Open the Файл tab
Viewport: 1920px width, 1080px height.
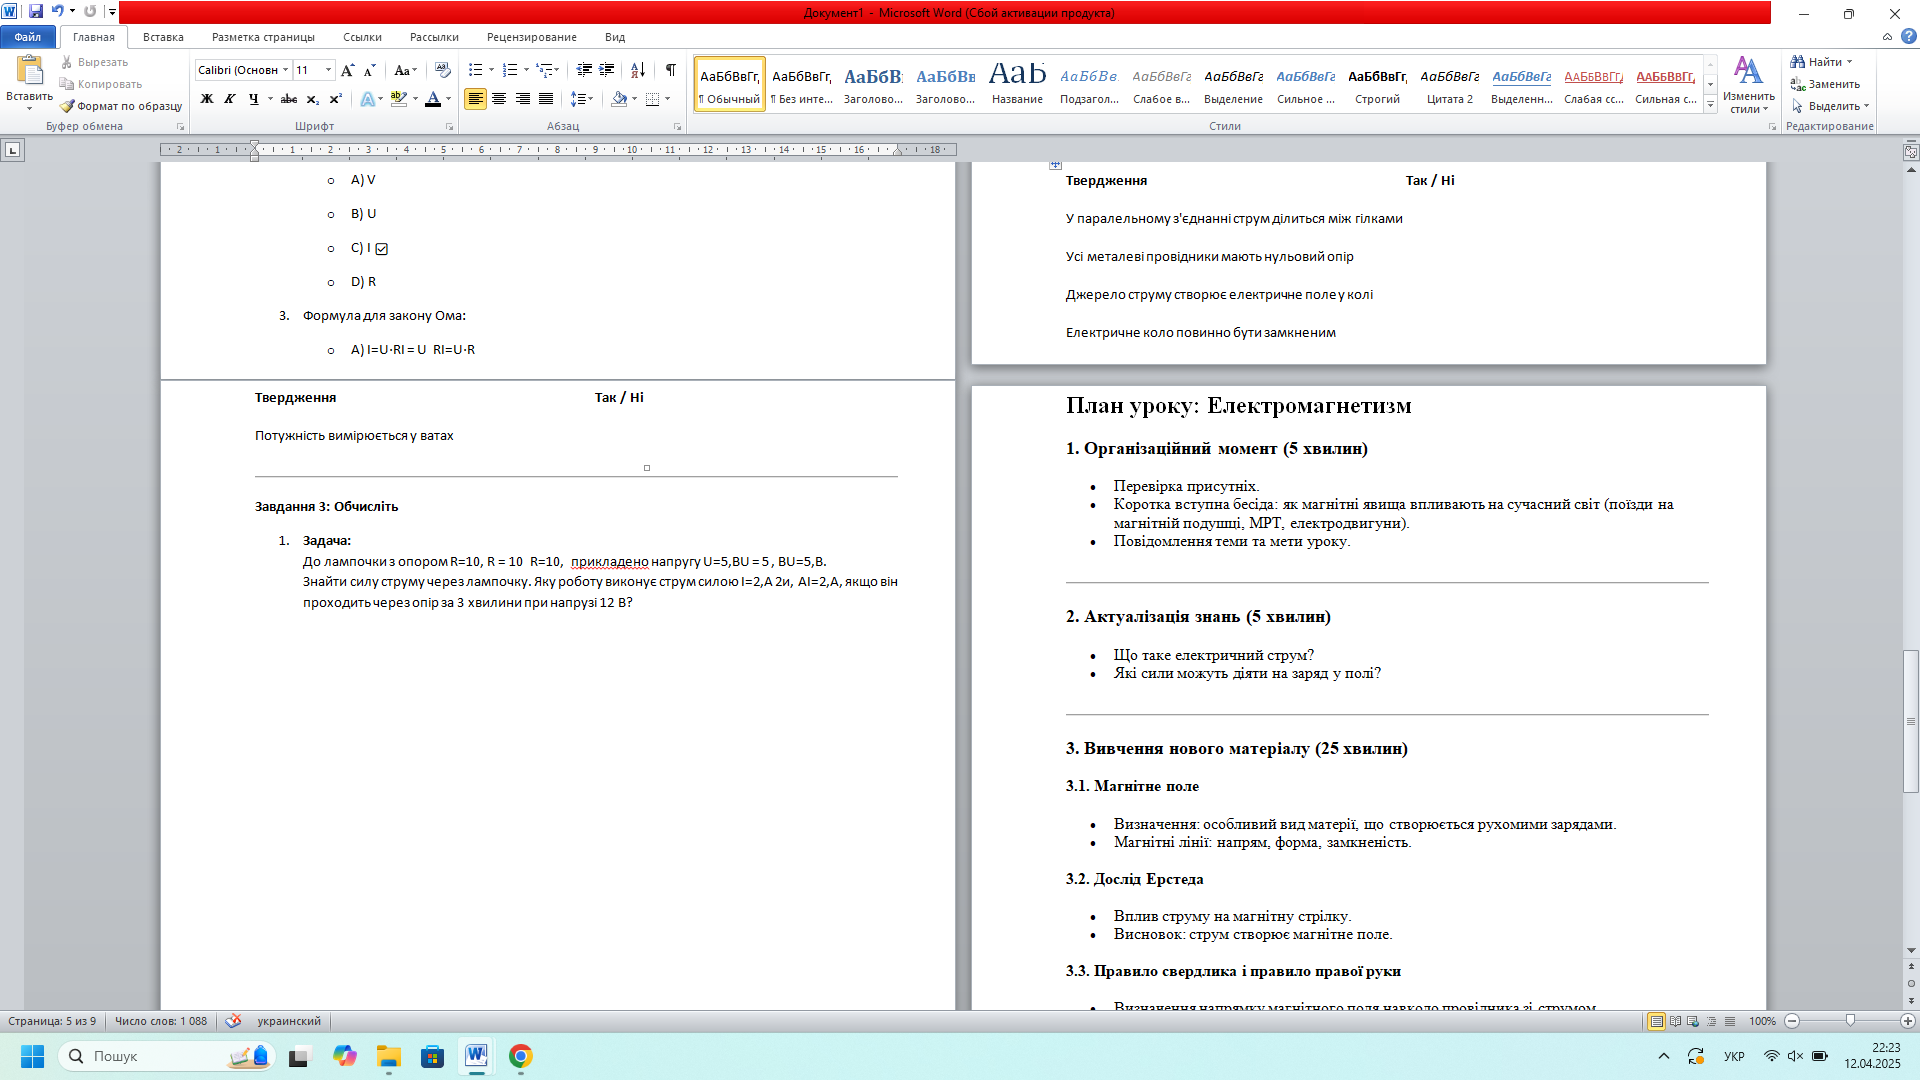(28, 37)
